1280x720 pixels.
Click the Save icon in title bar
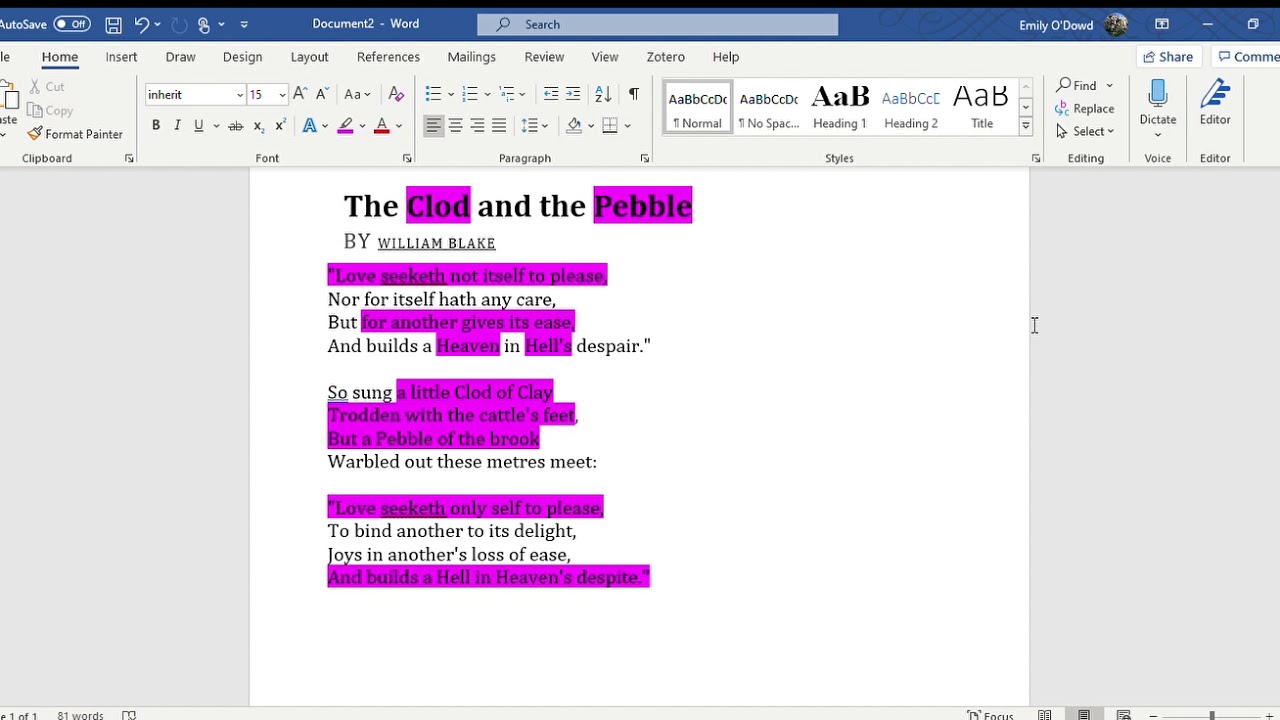(113, 24)
